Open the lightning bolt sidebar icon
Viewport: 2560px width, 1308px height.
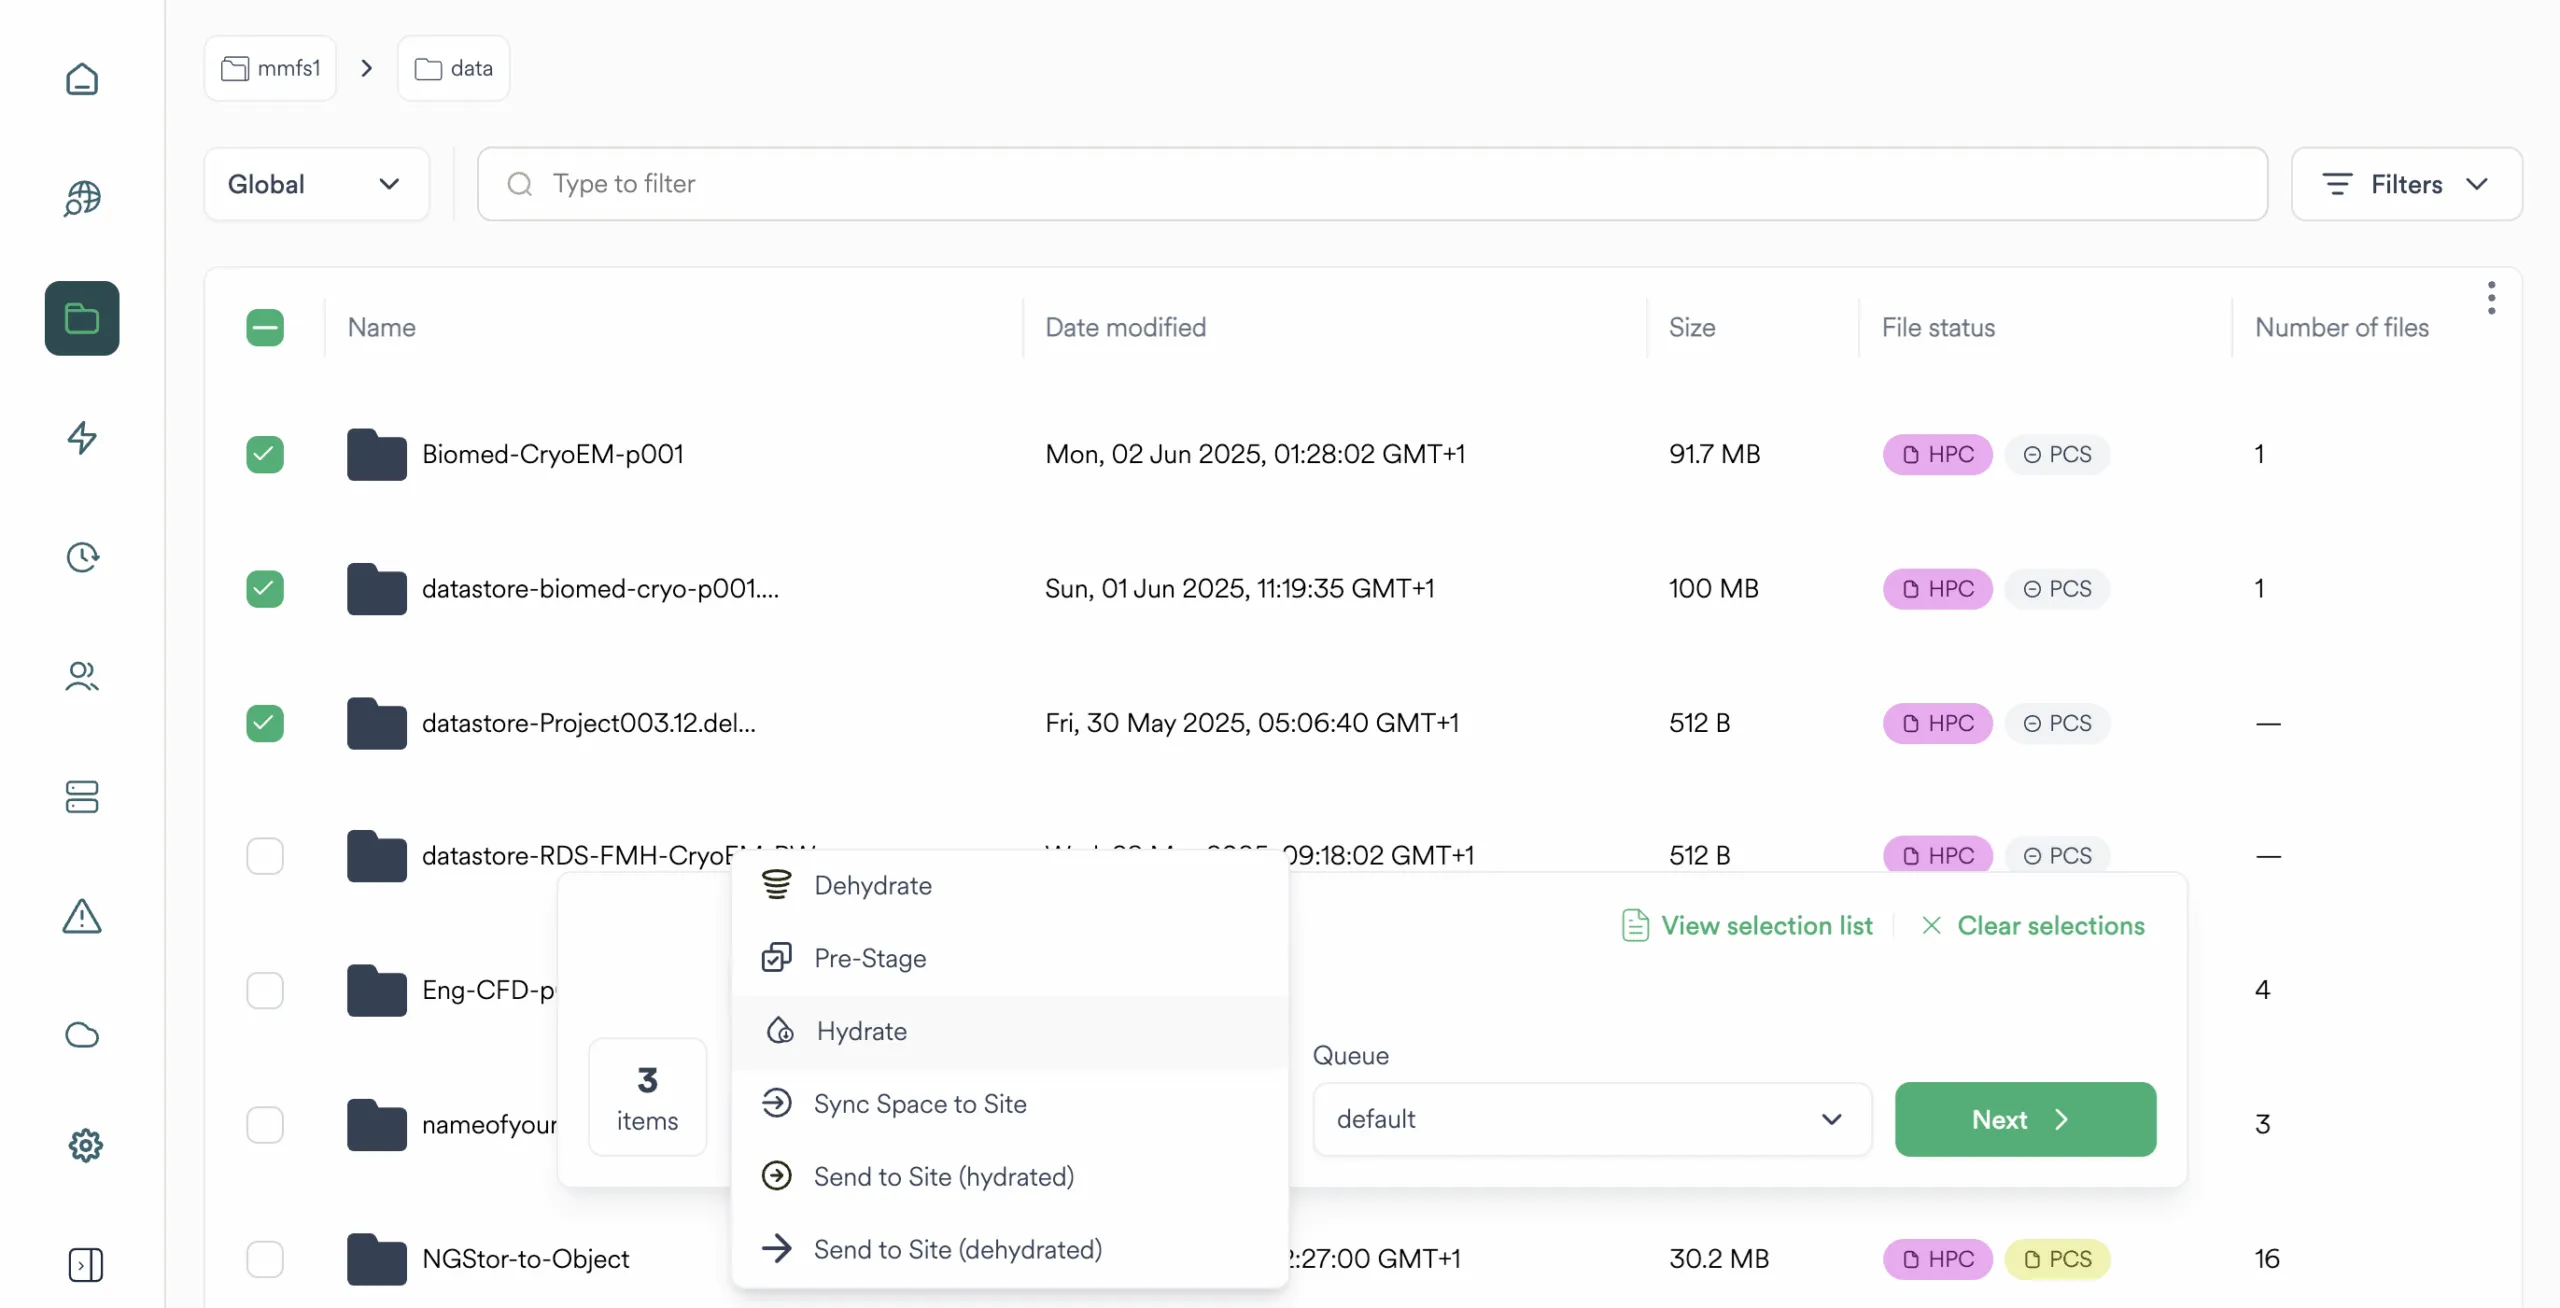point(82,437)
